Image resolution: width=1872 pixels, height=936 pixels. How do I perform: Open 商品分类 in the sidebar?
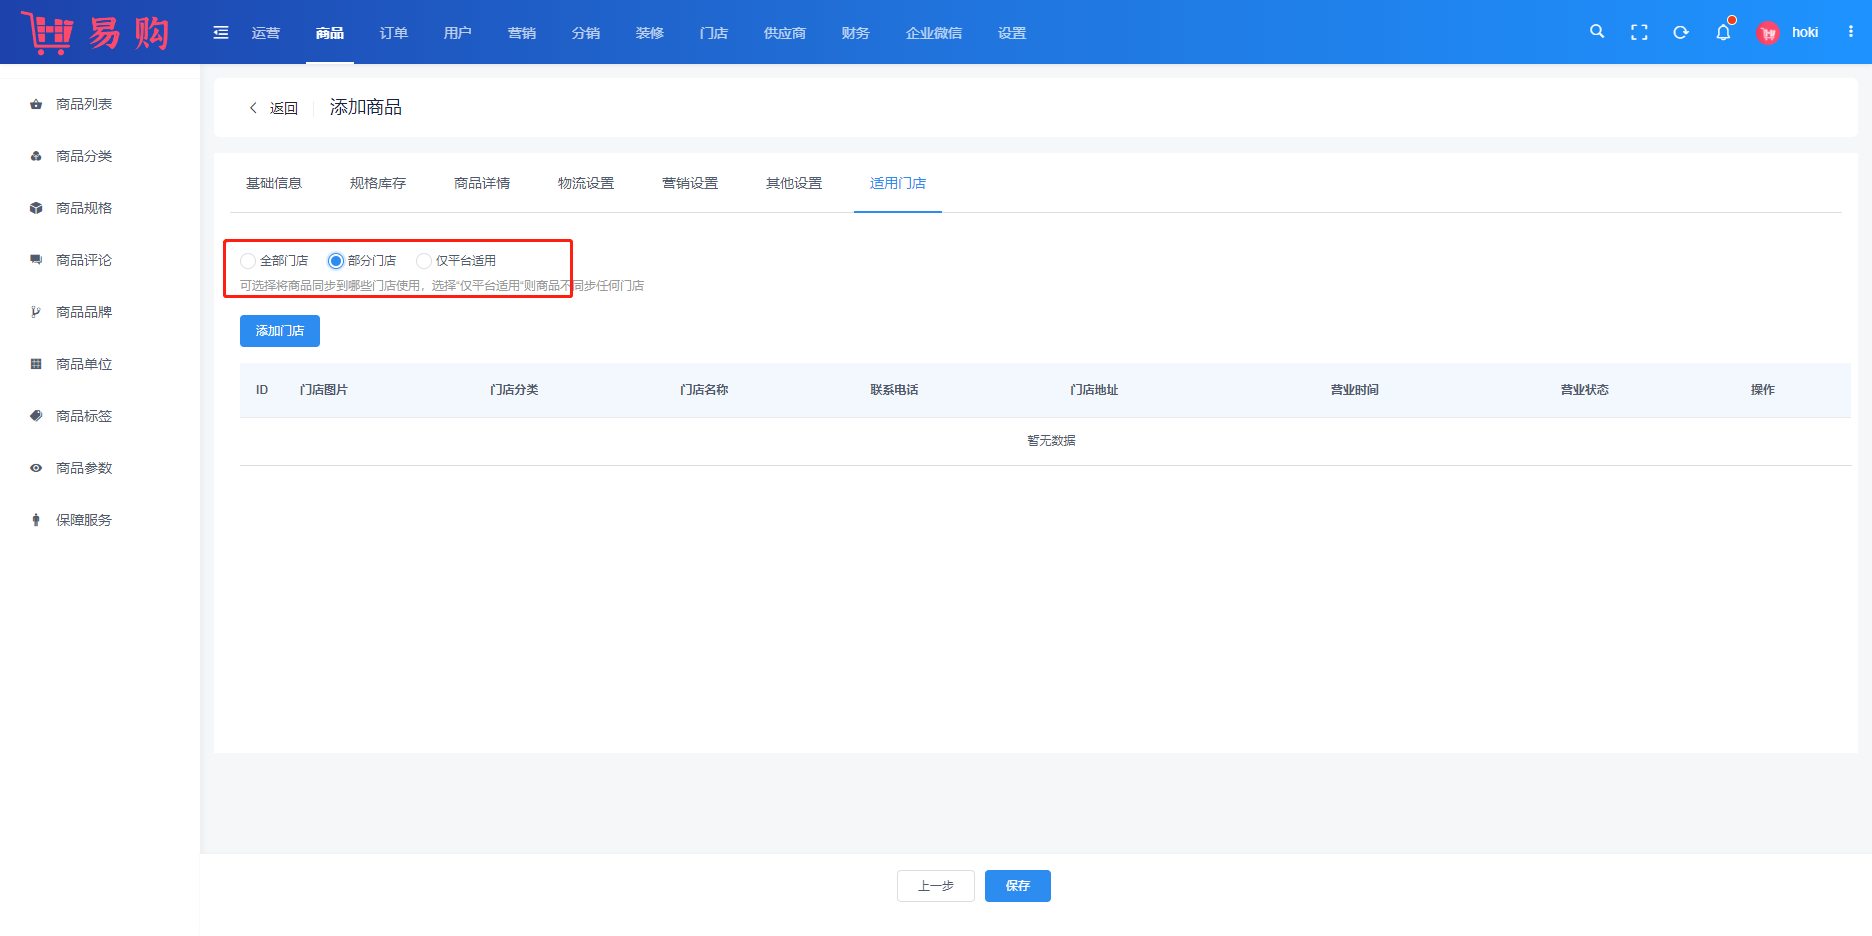tap(84, 156)
